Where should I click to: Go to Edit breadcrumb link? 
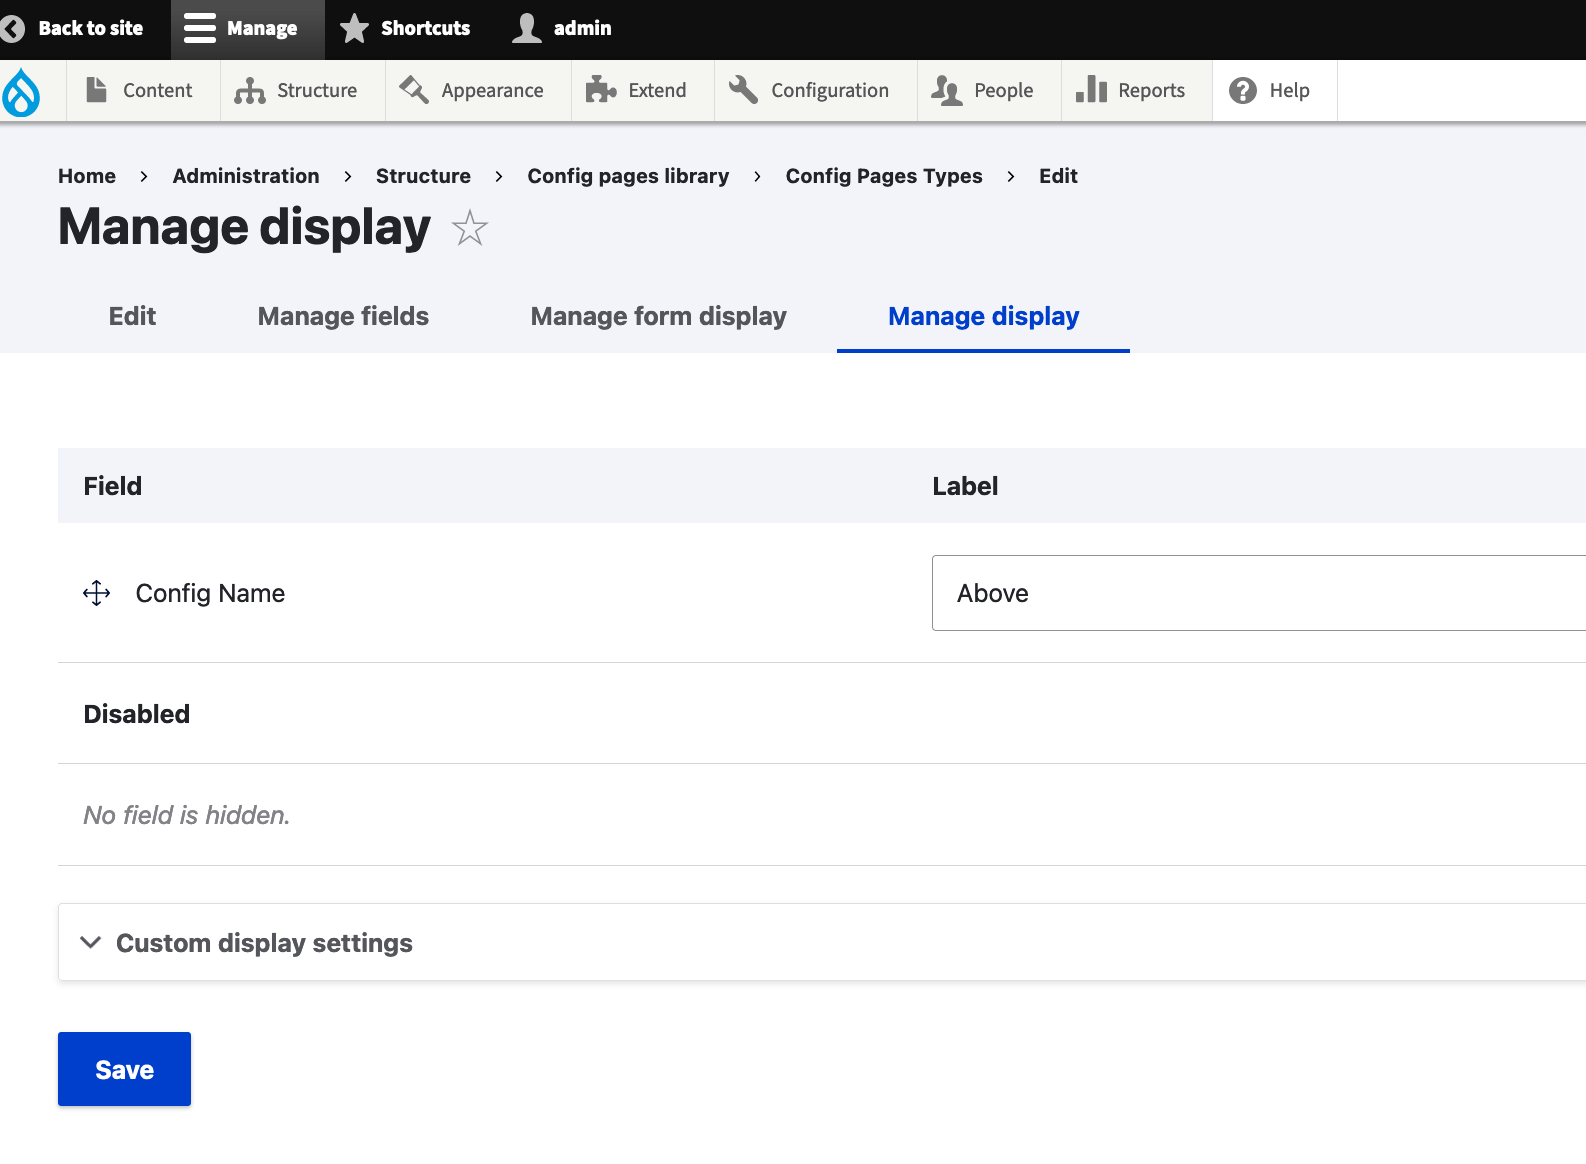pos(1058,176)
